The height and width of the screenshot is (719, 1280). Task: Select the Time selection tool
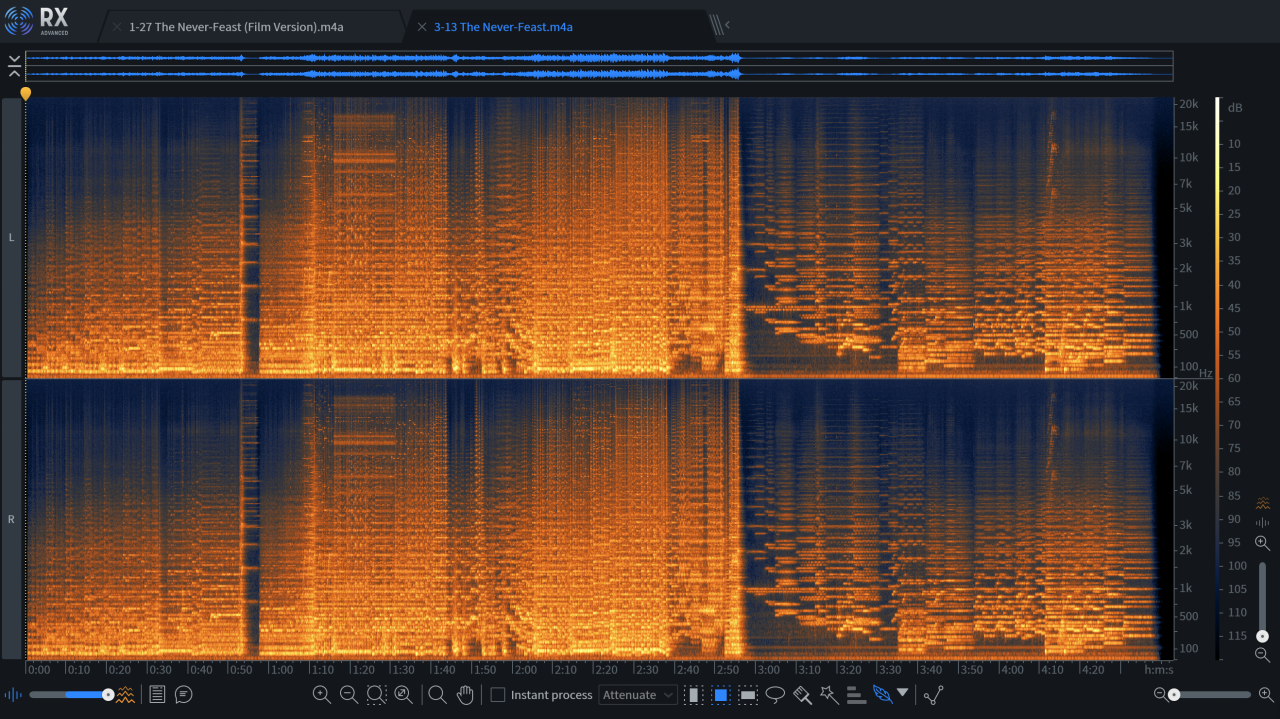pyautogui.click(x=693, y=694)
